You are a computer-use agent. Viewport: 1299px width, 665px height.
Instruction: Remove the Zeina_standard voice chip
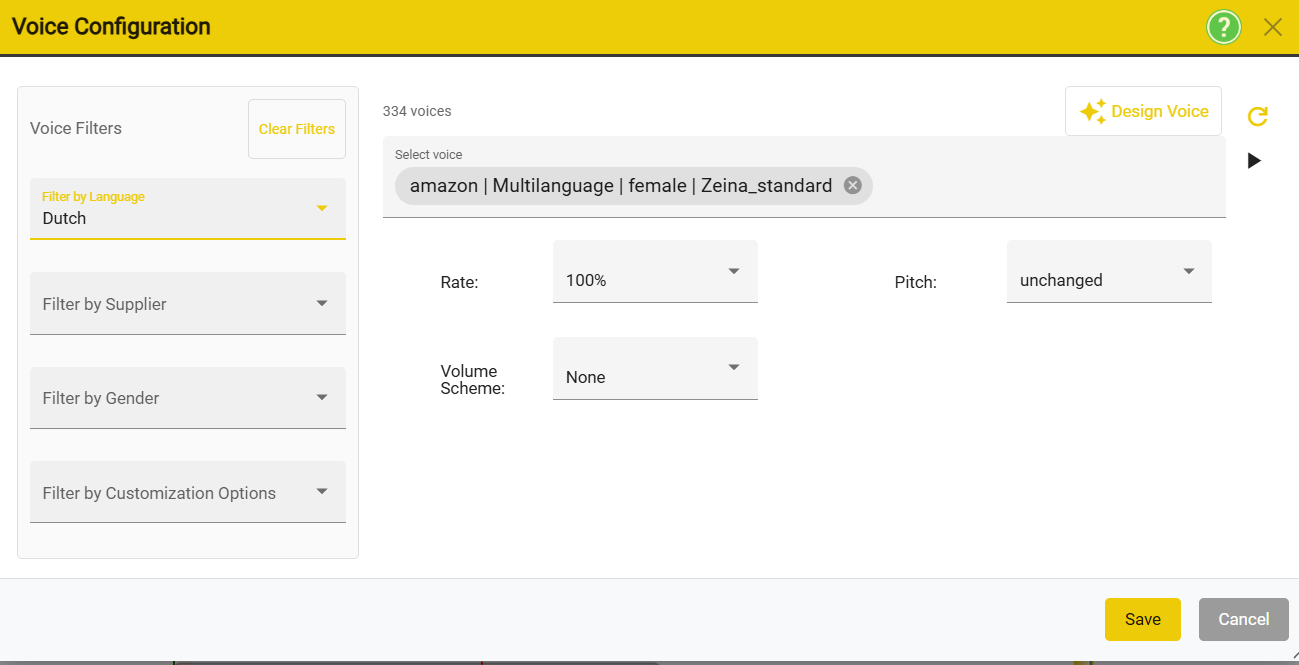click(852, 185)
